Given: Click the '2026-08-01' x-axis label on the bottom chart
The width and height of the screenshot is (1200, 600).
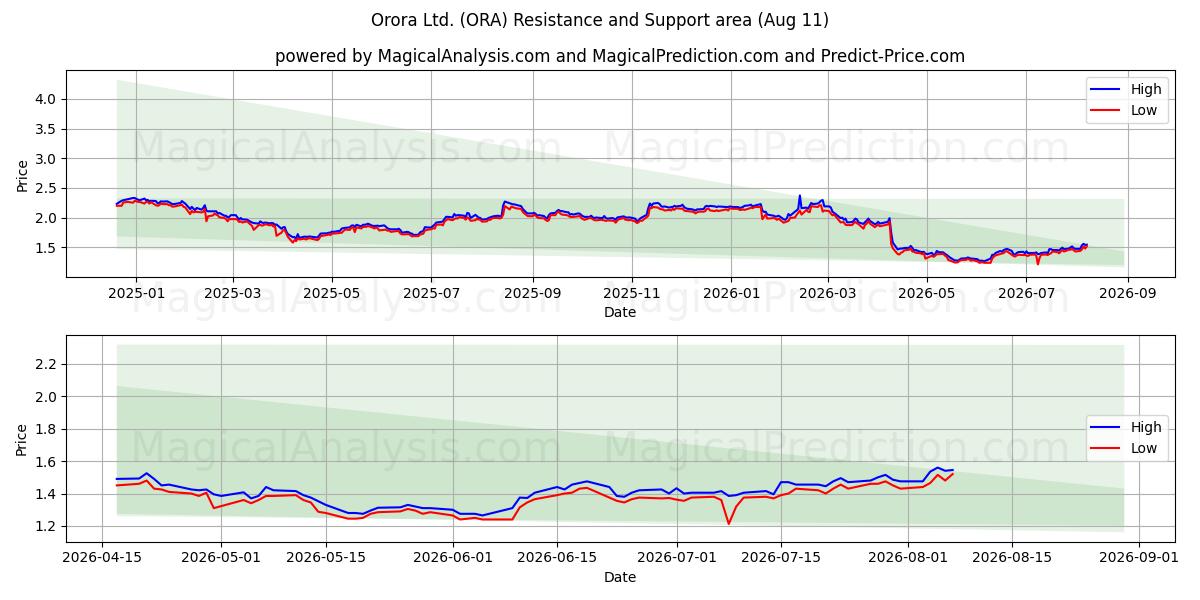Looking at the screenshot, I should coord(908,559).
